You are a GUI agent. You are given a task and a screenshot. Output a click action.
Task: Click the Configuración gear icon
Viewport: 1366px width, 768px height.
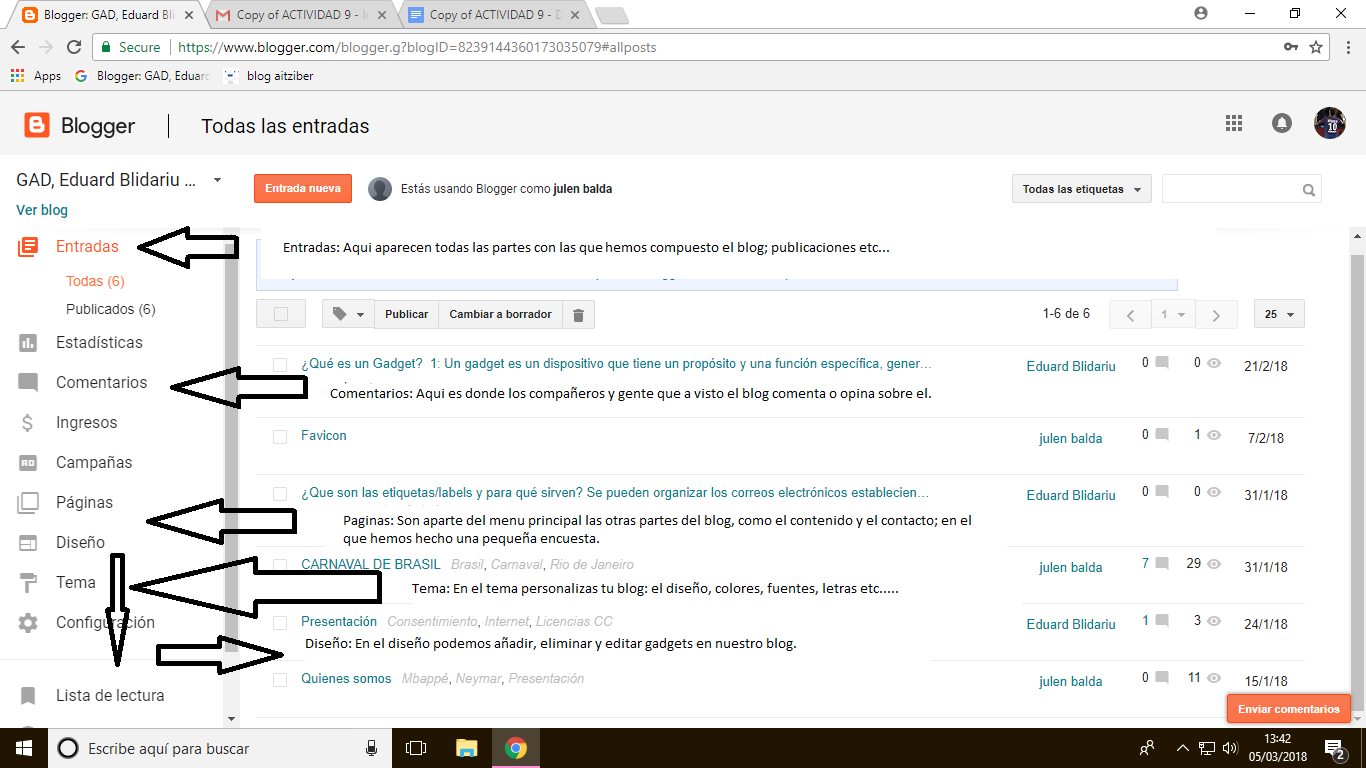point(28,623)
